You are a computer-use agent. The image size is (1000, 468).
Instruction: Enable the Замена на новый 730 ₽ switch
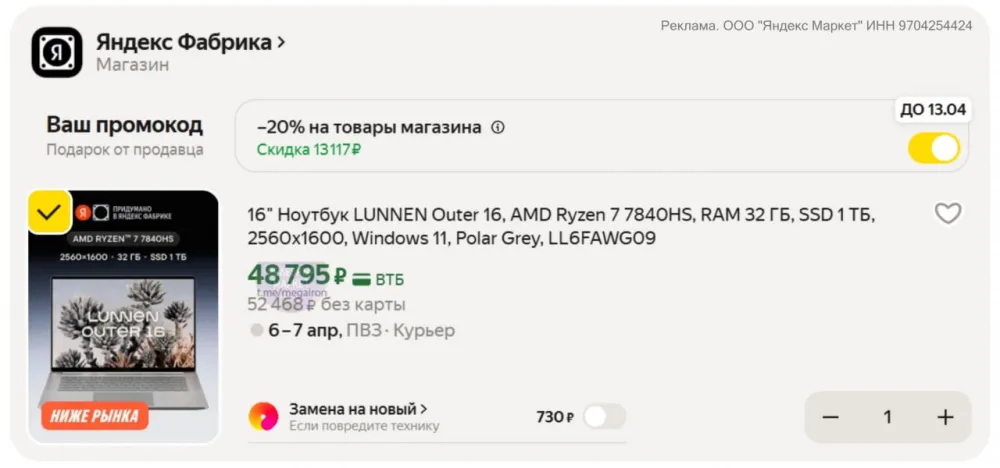point(604,417)
